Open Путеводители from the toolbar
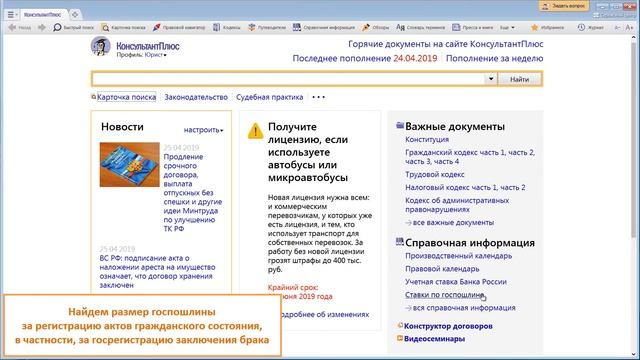The image size is (640, 360). tap(267, 27)
